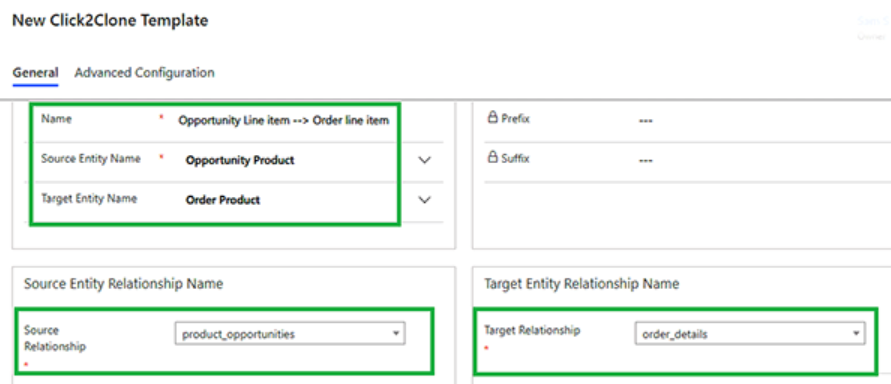Click the Target Entity Relationship Name heading

click(581, 283)
